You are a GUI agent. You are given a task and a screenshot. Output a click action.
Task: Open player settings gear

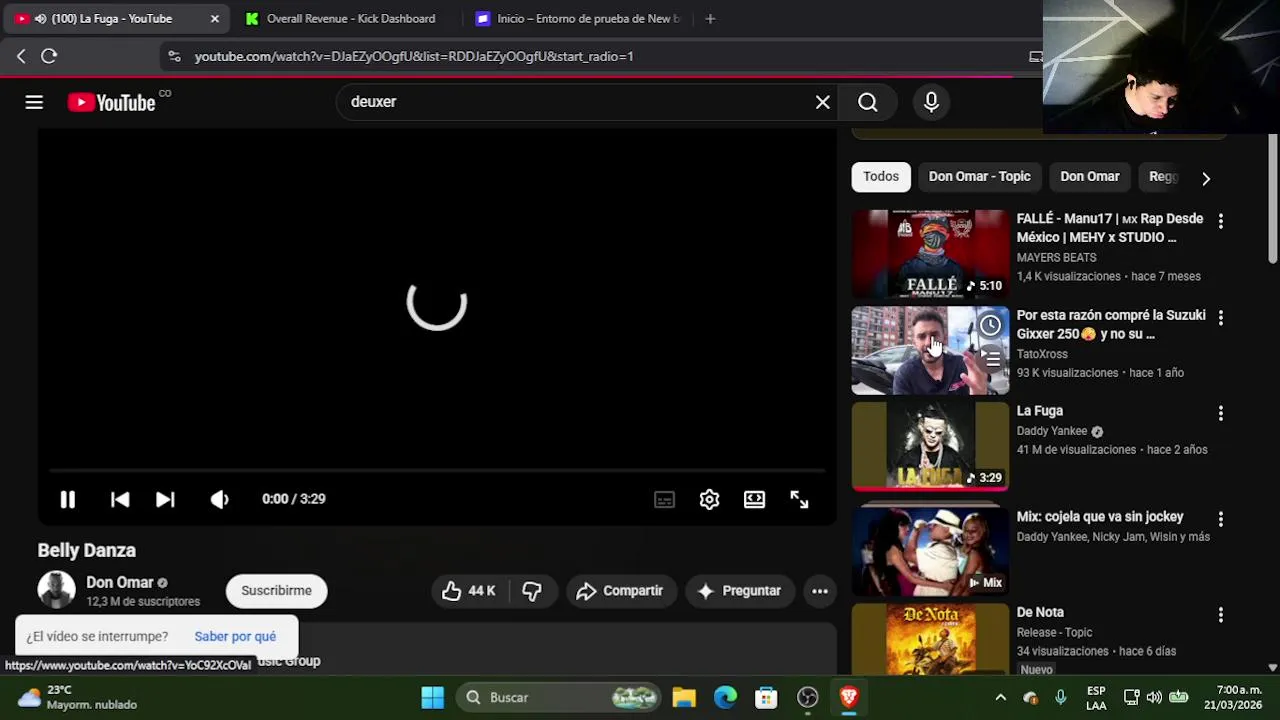click(709, 499)
